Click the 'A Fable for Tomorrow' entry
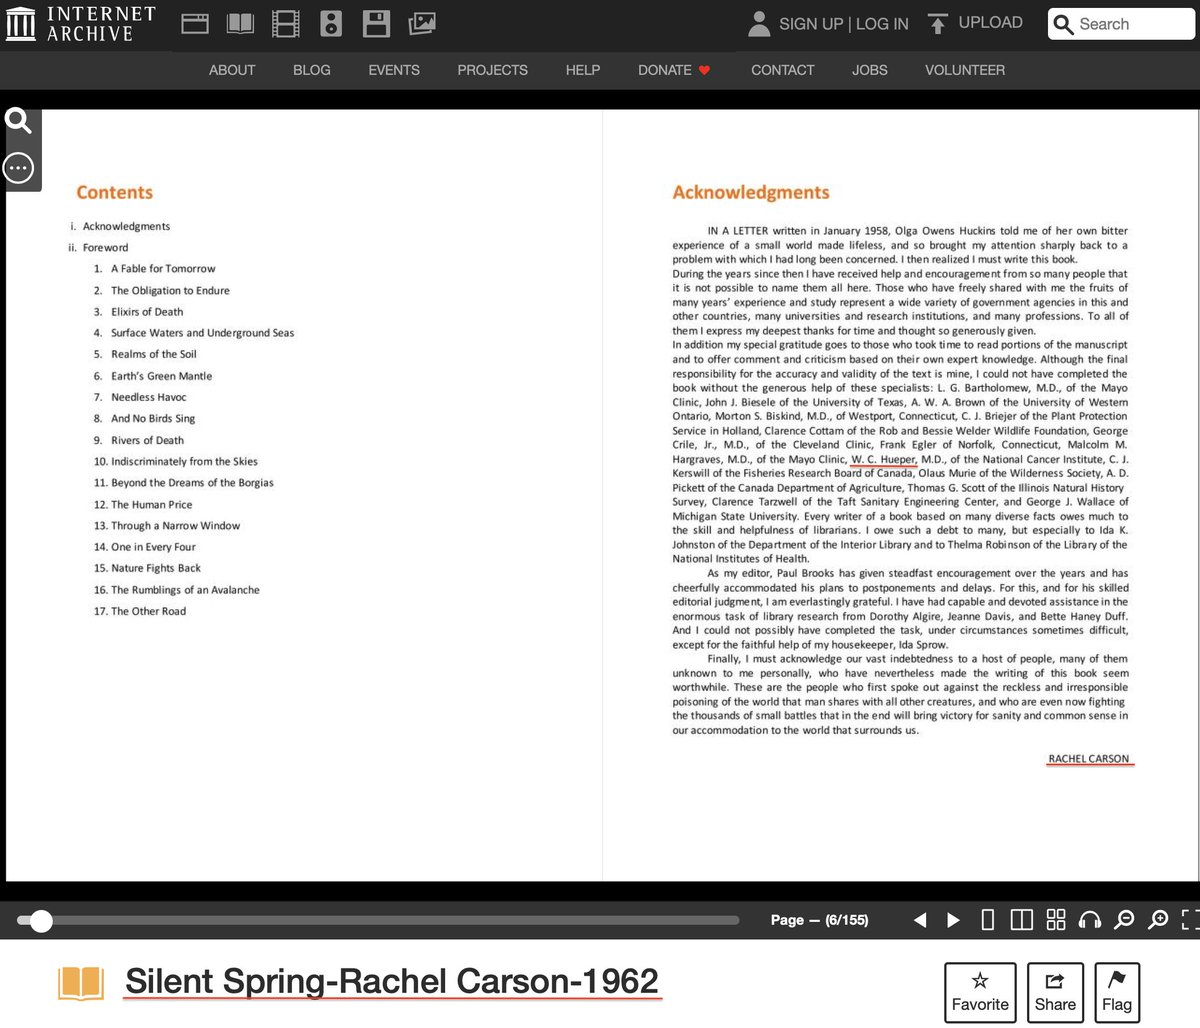Image resolution: width=1200 pixels, height=1028 pixels. 163,269
